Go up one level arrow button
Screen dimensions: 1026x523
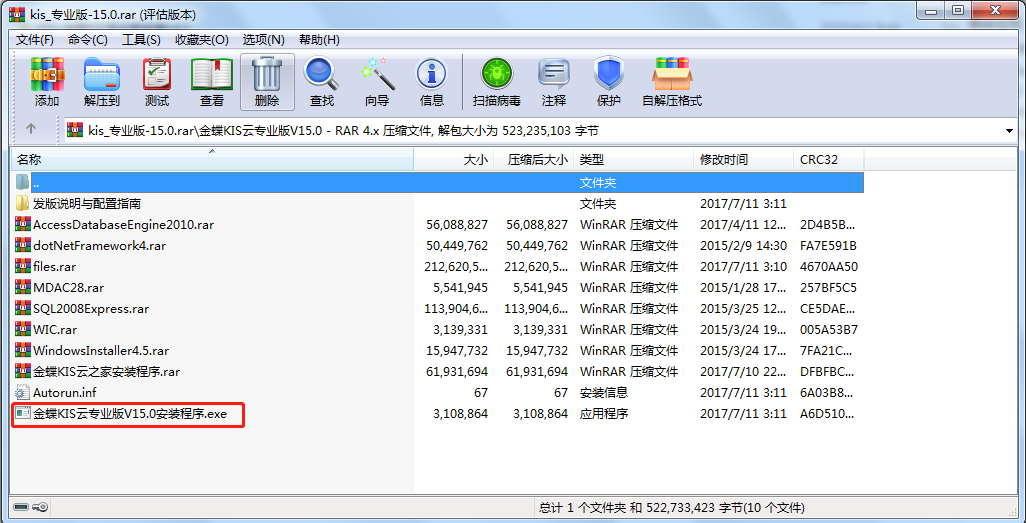[31, 130]
